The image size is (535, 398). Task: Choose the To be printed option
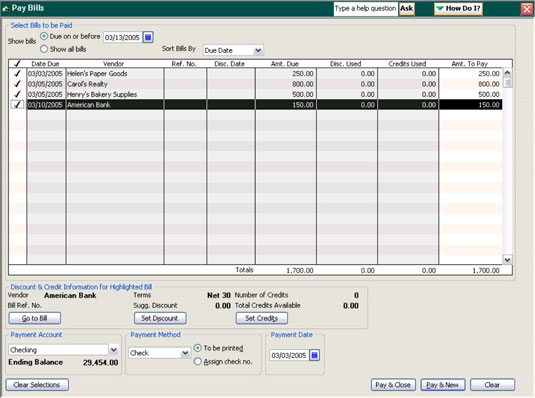point(198,348)
